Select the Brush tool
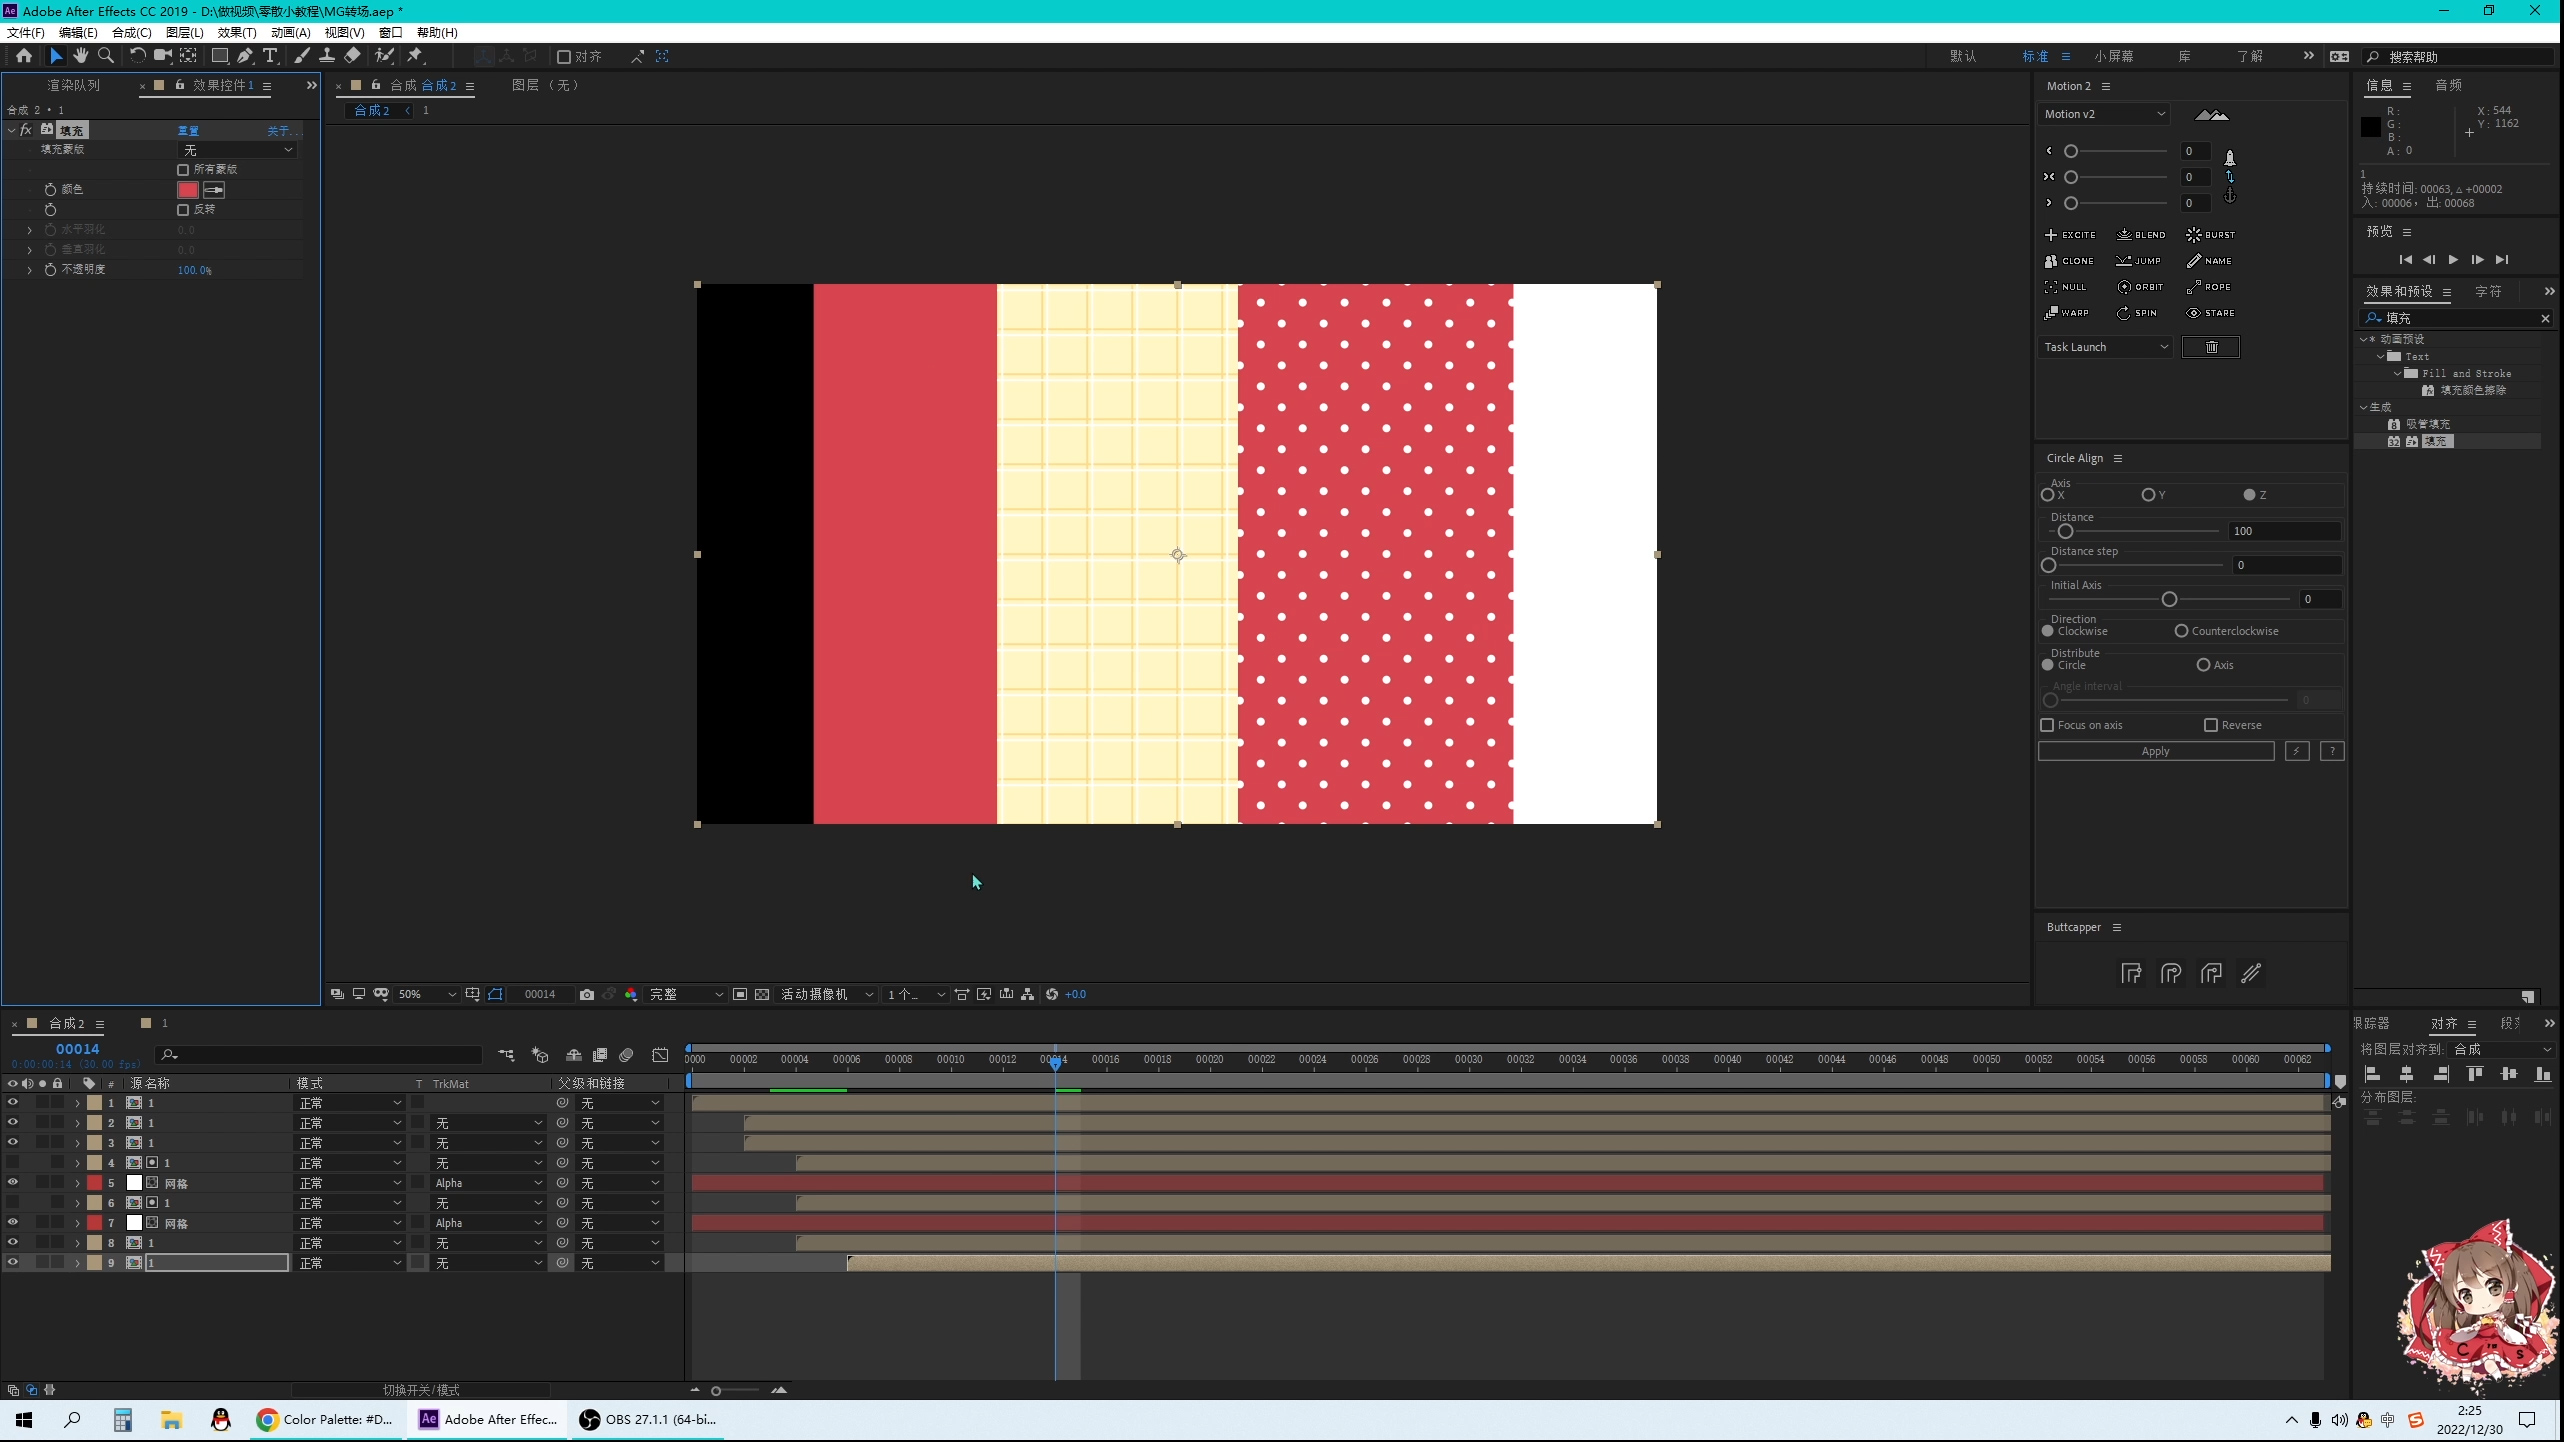Screen dimensions: 2564x1442 tap(302, 56)
